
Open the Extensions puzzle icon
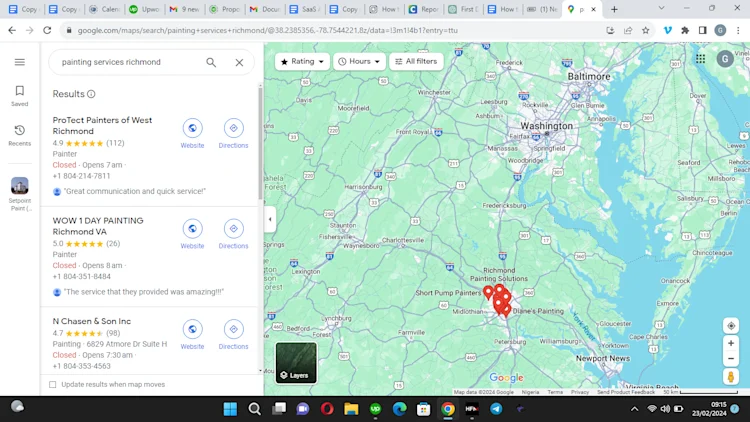point(685,30)
